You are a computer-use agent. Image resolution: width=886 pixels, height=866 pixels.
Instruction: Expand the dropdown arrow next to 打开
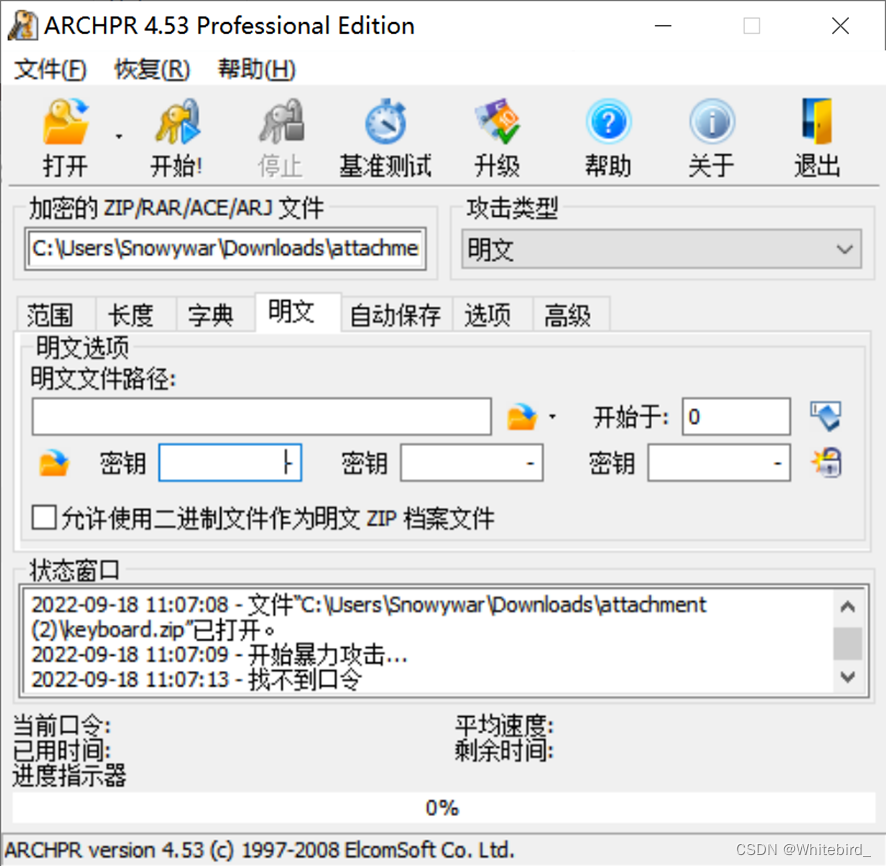119,136
